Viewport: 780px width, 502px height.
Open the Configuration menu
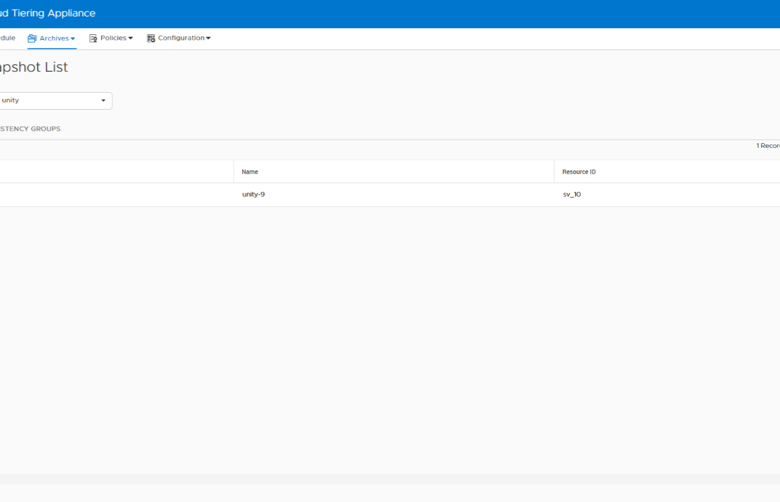pyautogui.click(x=179, y=38)
